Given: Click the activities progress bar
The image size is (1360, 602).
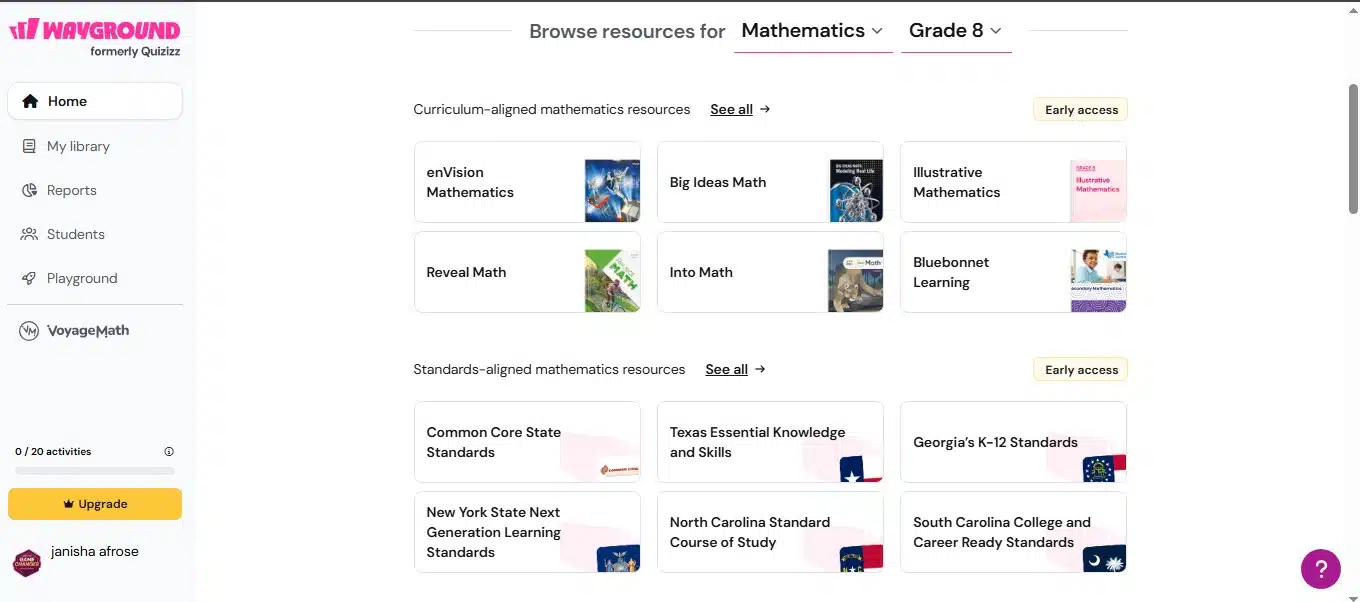Looking at the screenshot, I should [x=95, y=471].
